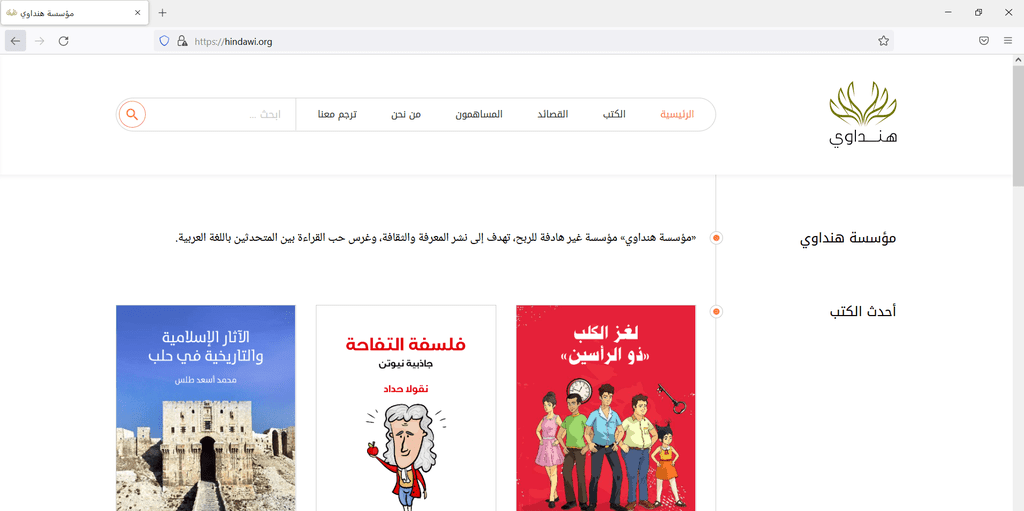Minimize the browser window
1024x511 pixels.
(x=948, y=12)
